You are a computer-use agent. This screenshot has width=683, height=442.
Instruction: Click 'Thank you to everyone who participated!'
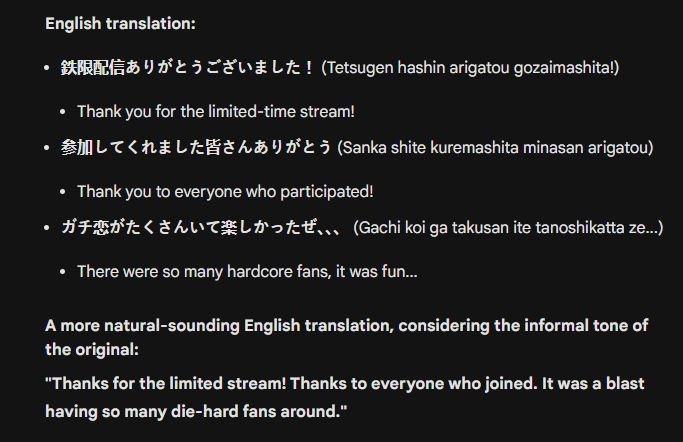click(225, 192)
